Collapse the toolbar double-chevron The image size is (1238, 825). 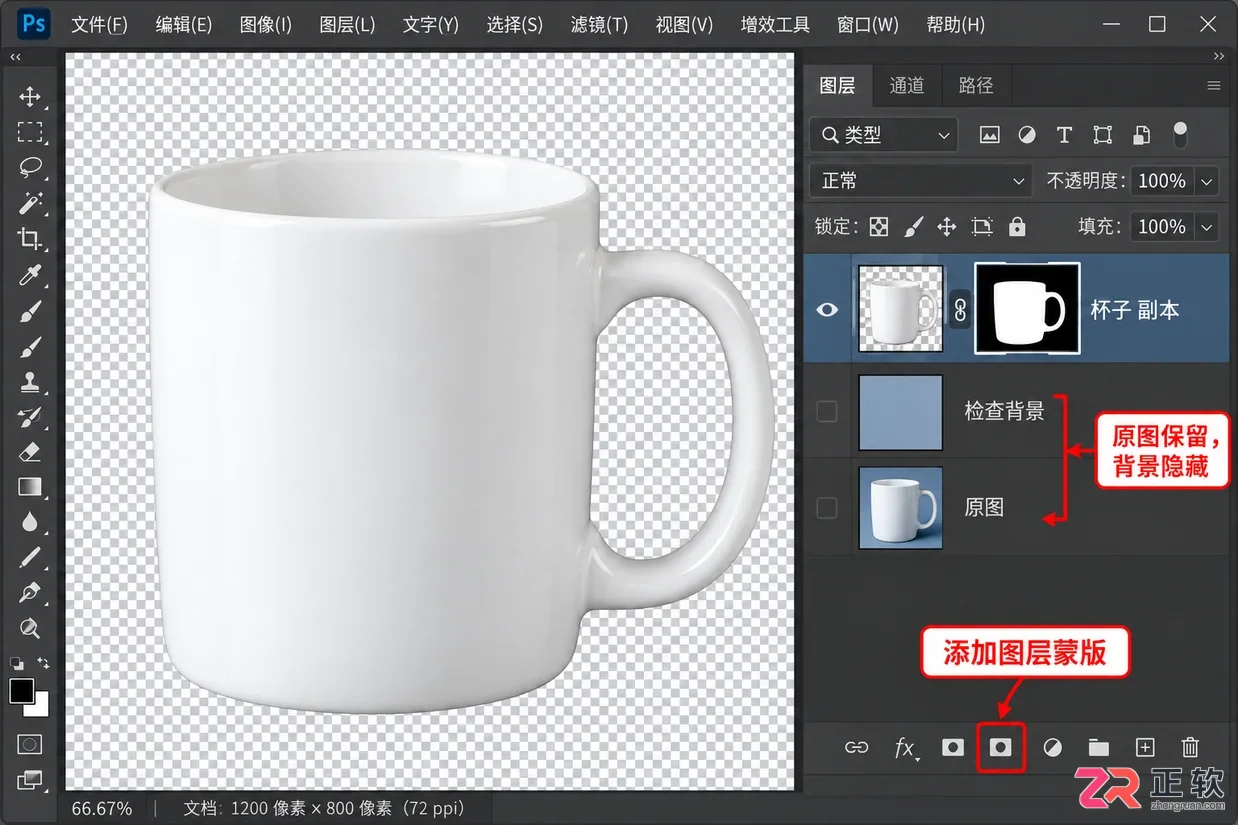15,58
